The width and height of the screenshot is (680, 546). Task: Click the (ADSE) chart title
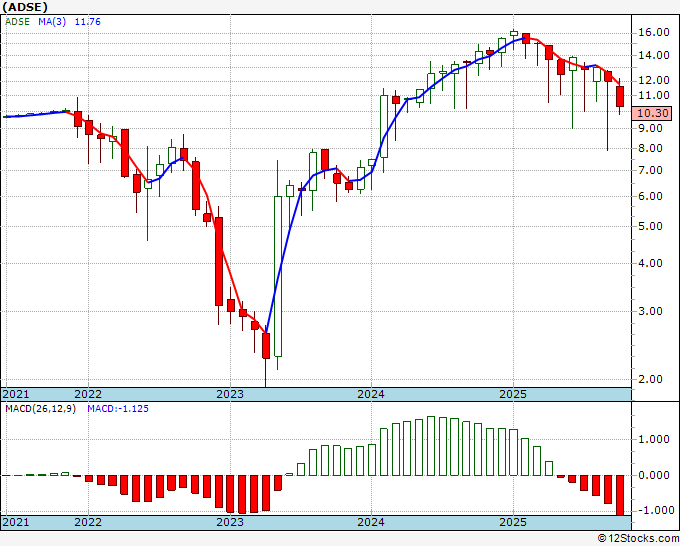click(x=25, y=7)
